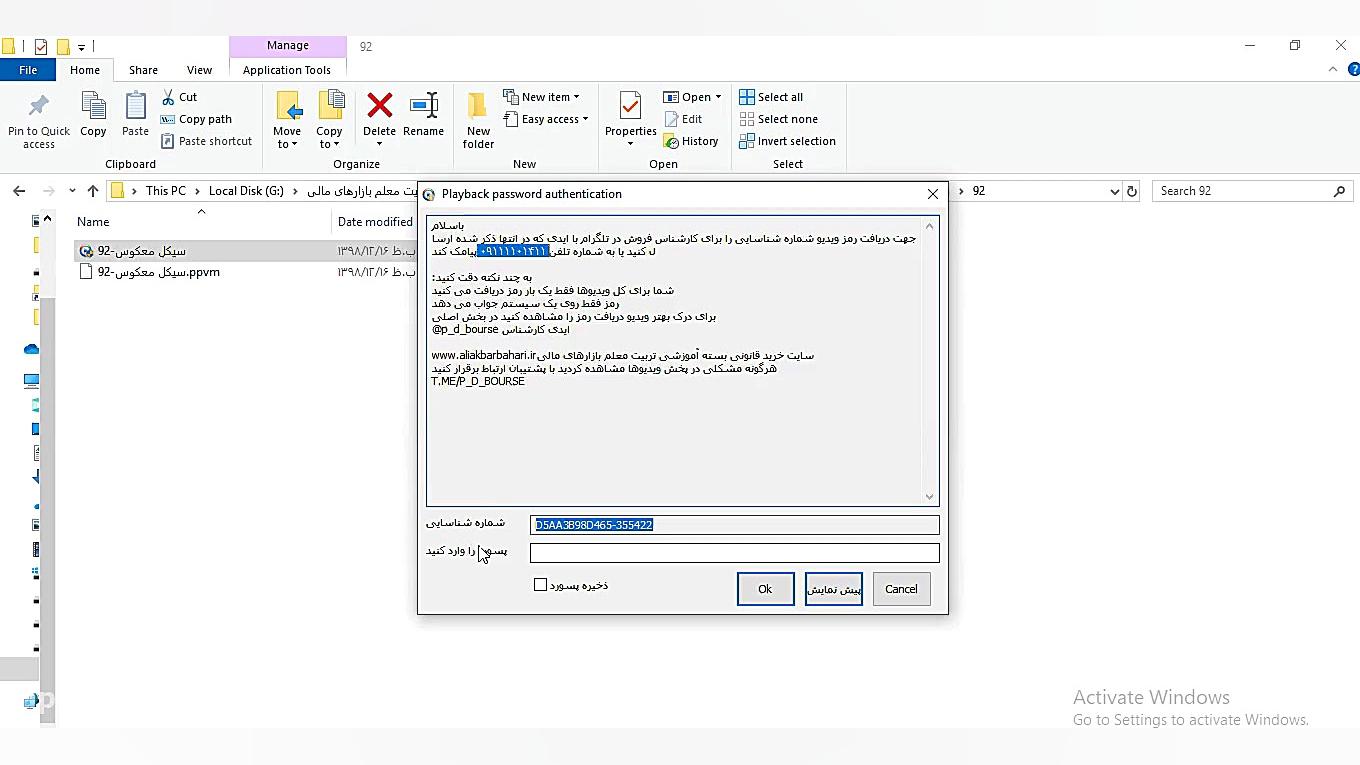Sort by the Name column header
This screenshot has height=765, width=1360.
tap(93, 222)
